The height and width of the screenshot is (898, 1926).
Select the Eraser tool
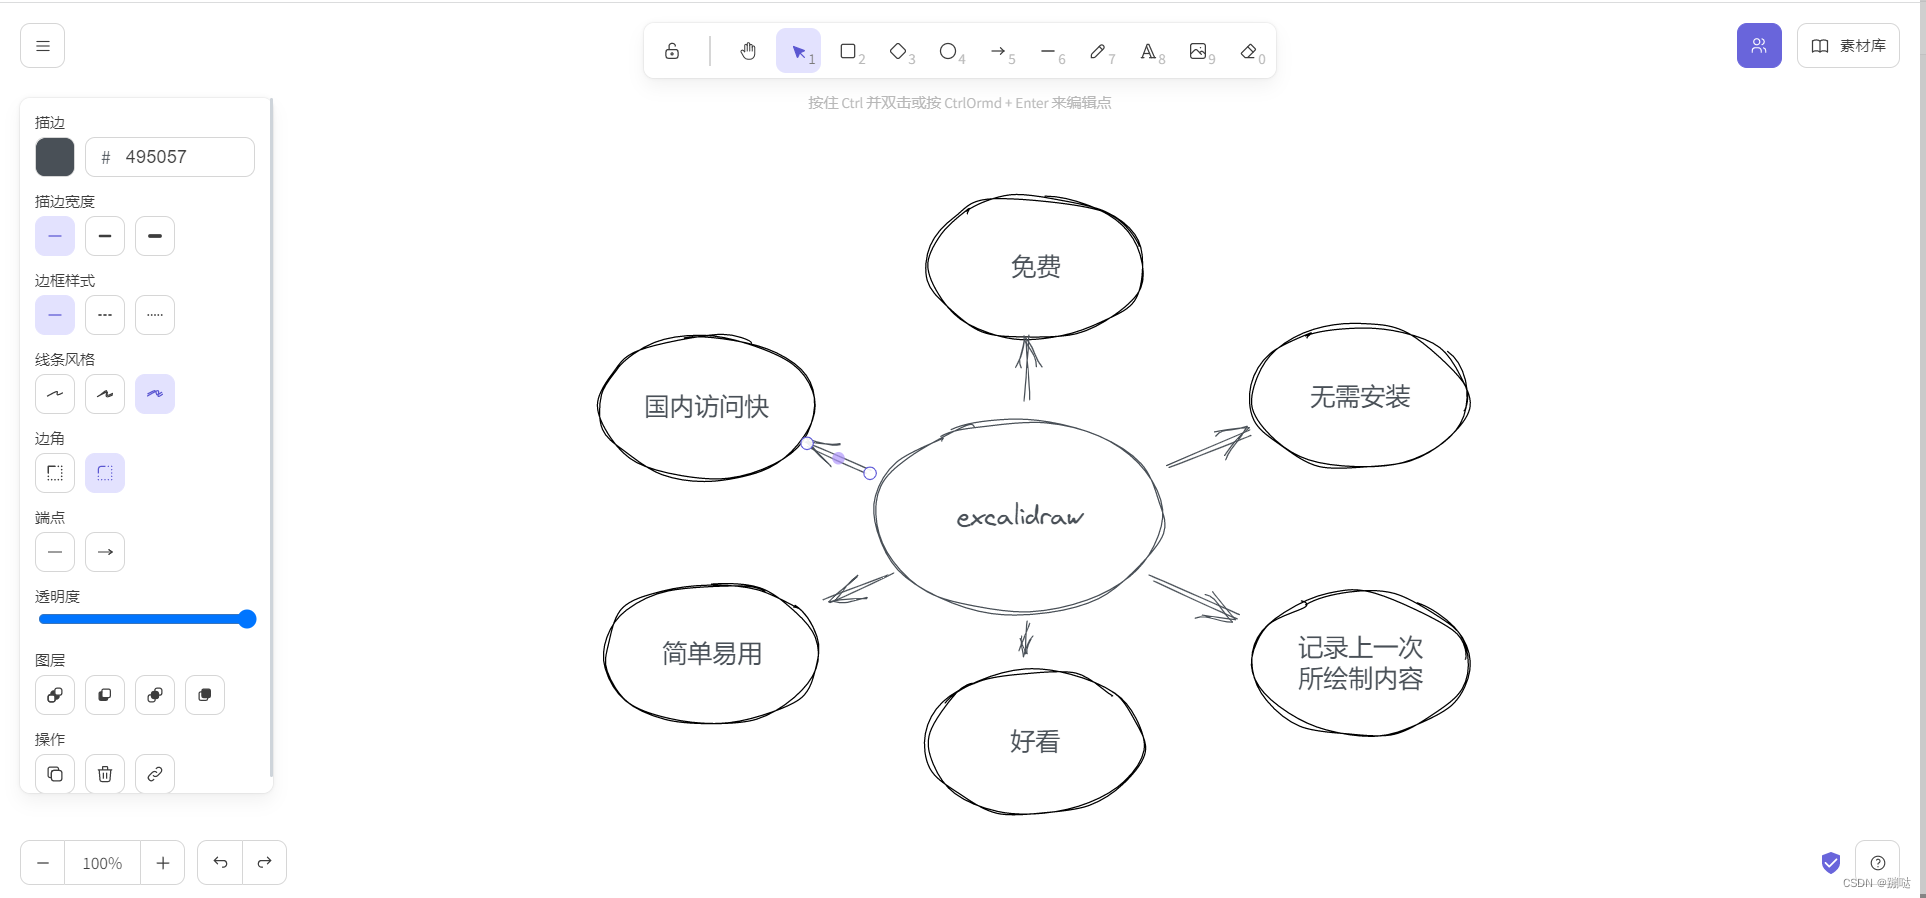1248,51
